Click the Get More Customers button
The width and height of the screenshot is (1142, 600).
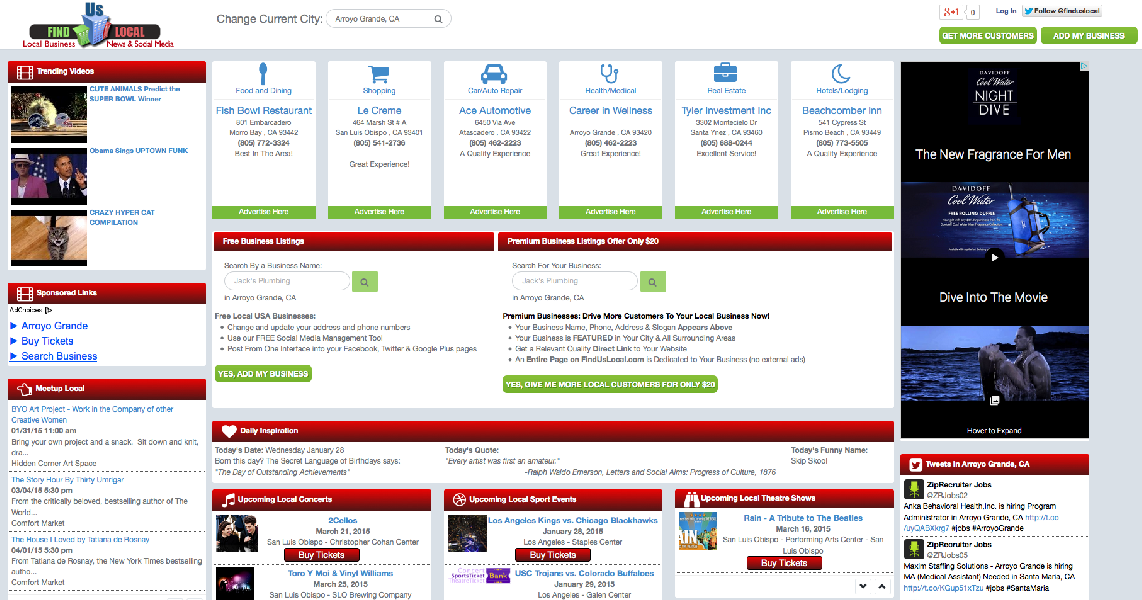point(988,36)
